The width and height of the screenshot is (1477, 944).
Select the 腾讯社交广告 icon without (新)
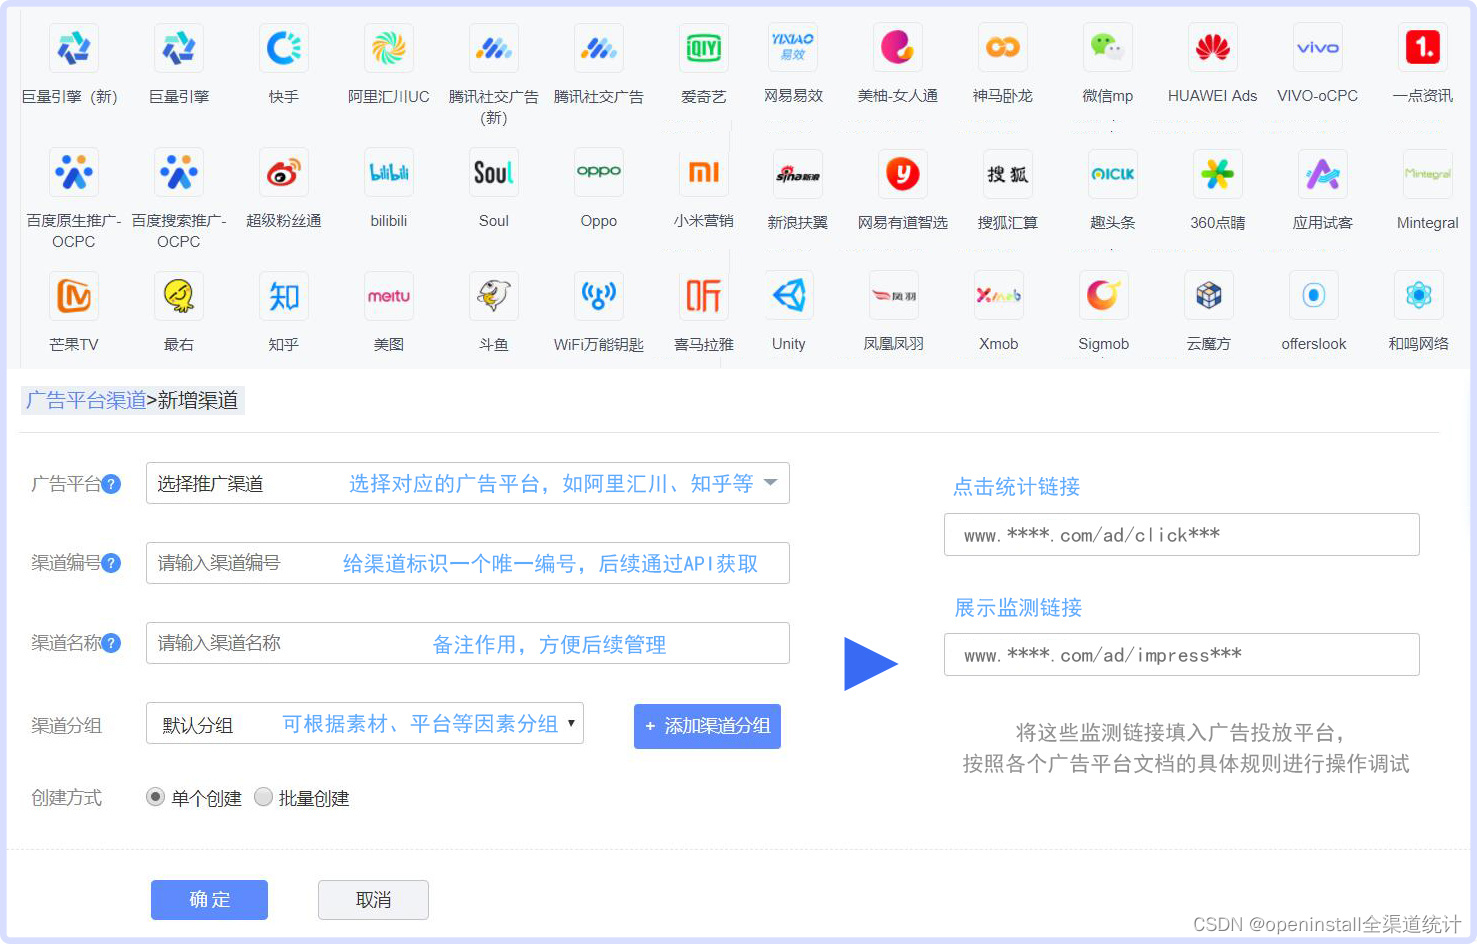(x=599, y=48)
